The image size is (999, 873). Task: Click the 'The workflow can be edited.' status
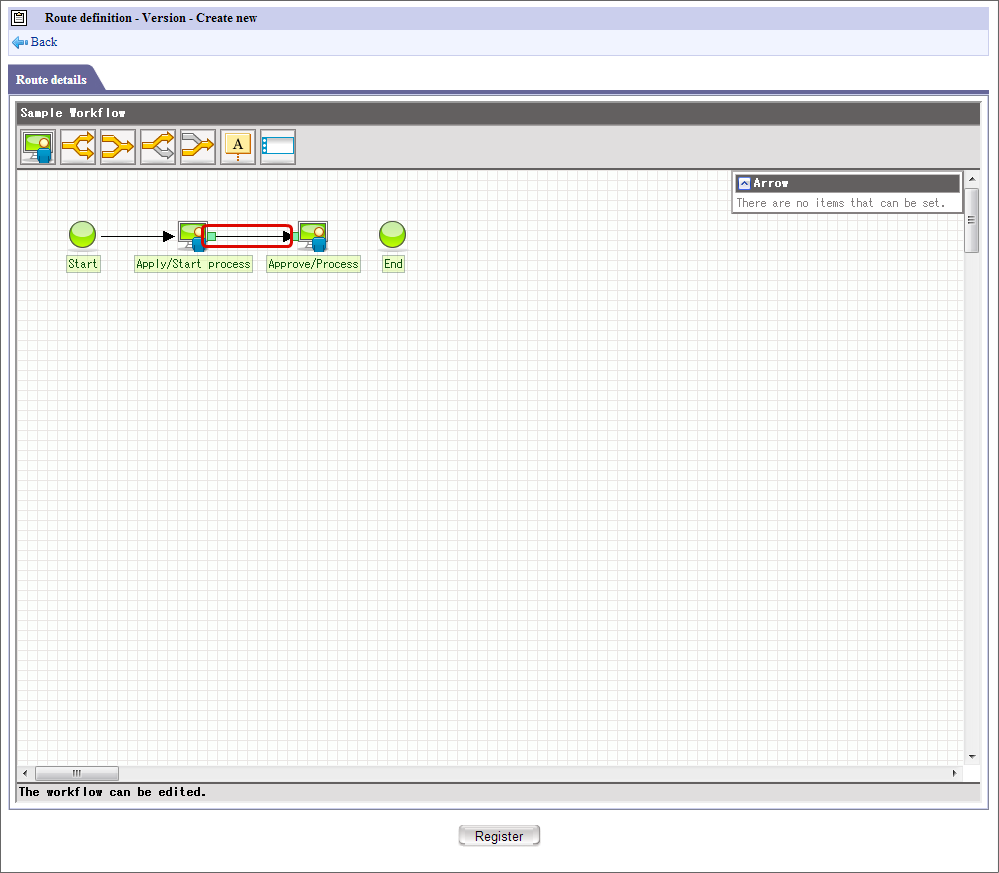(112, 792)
